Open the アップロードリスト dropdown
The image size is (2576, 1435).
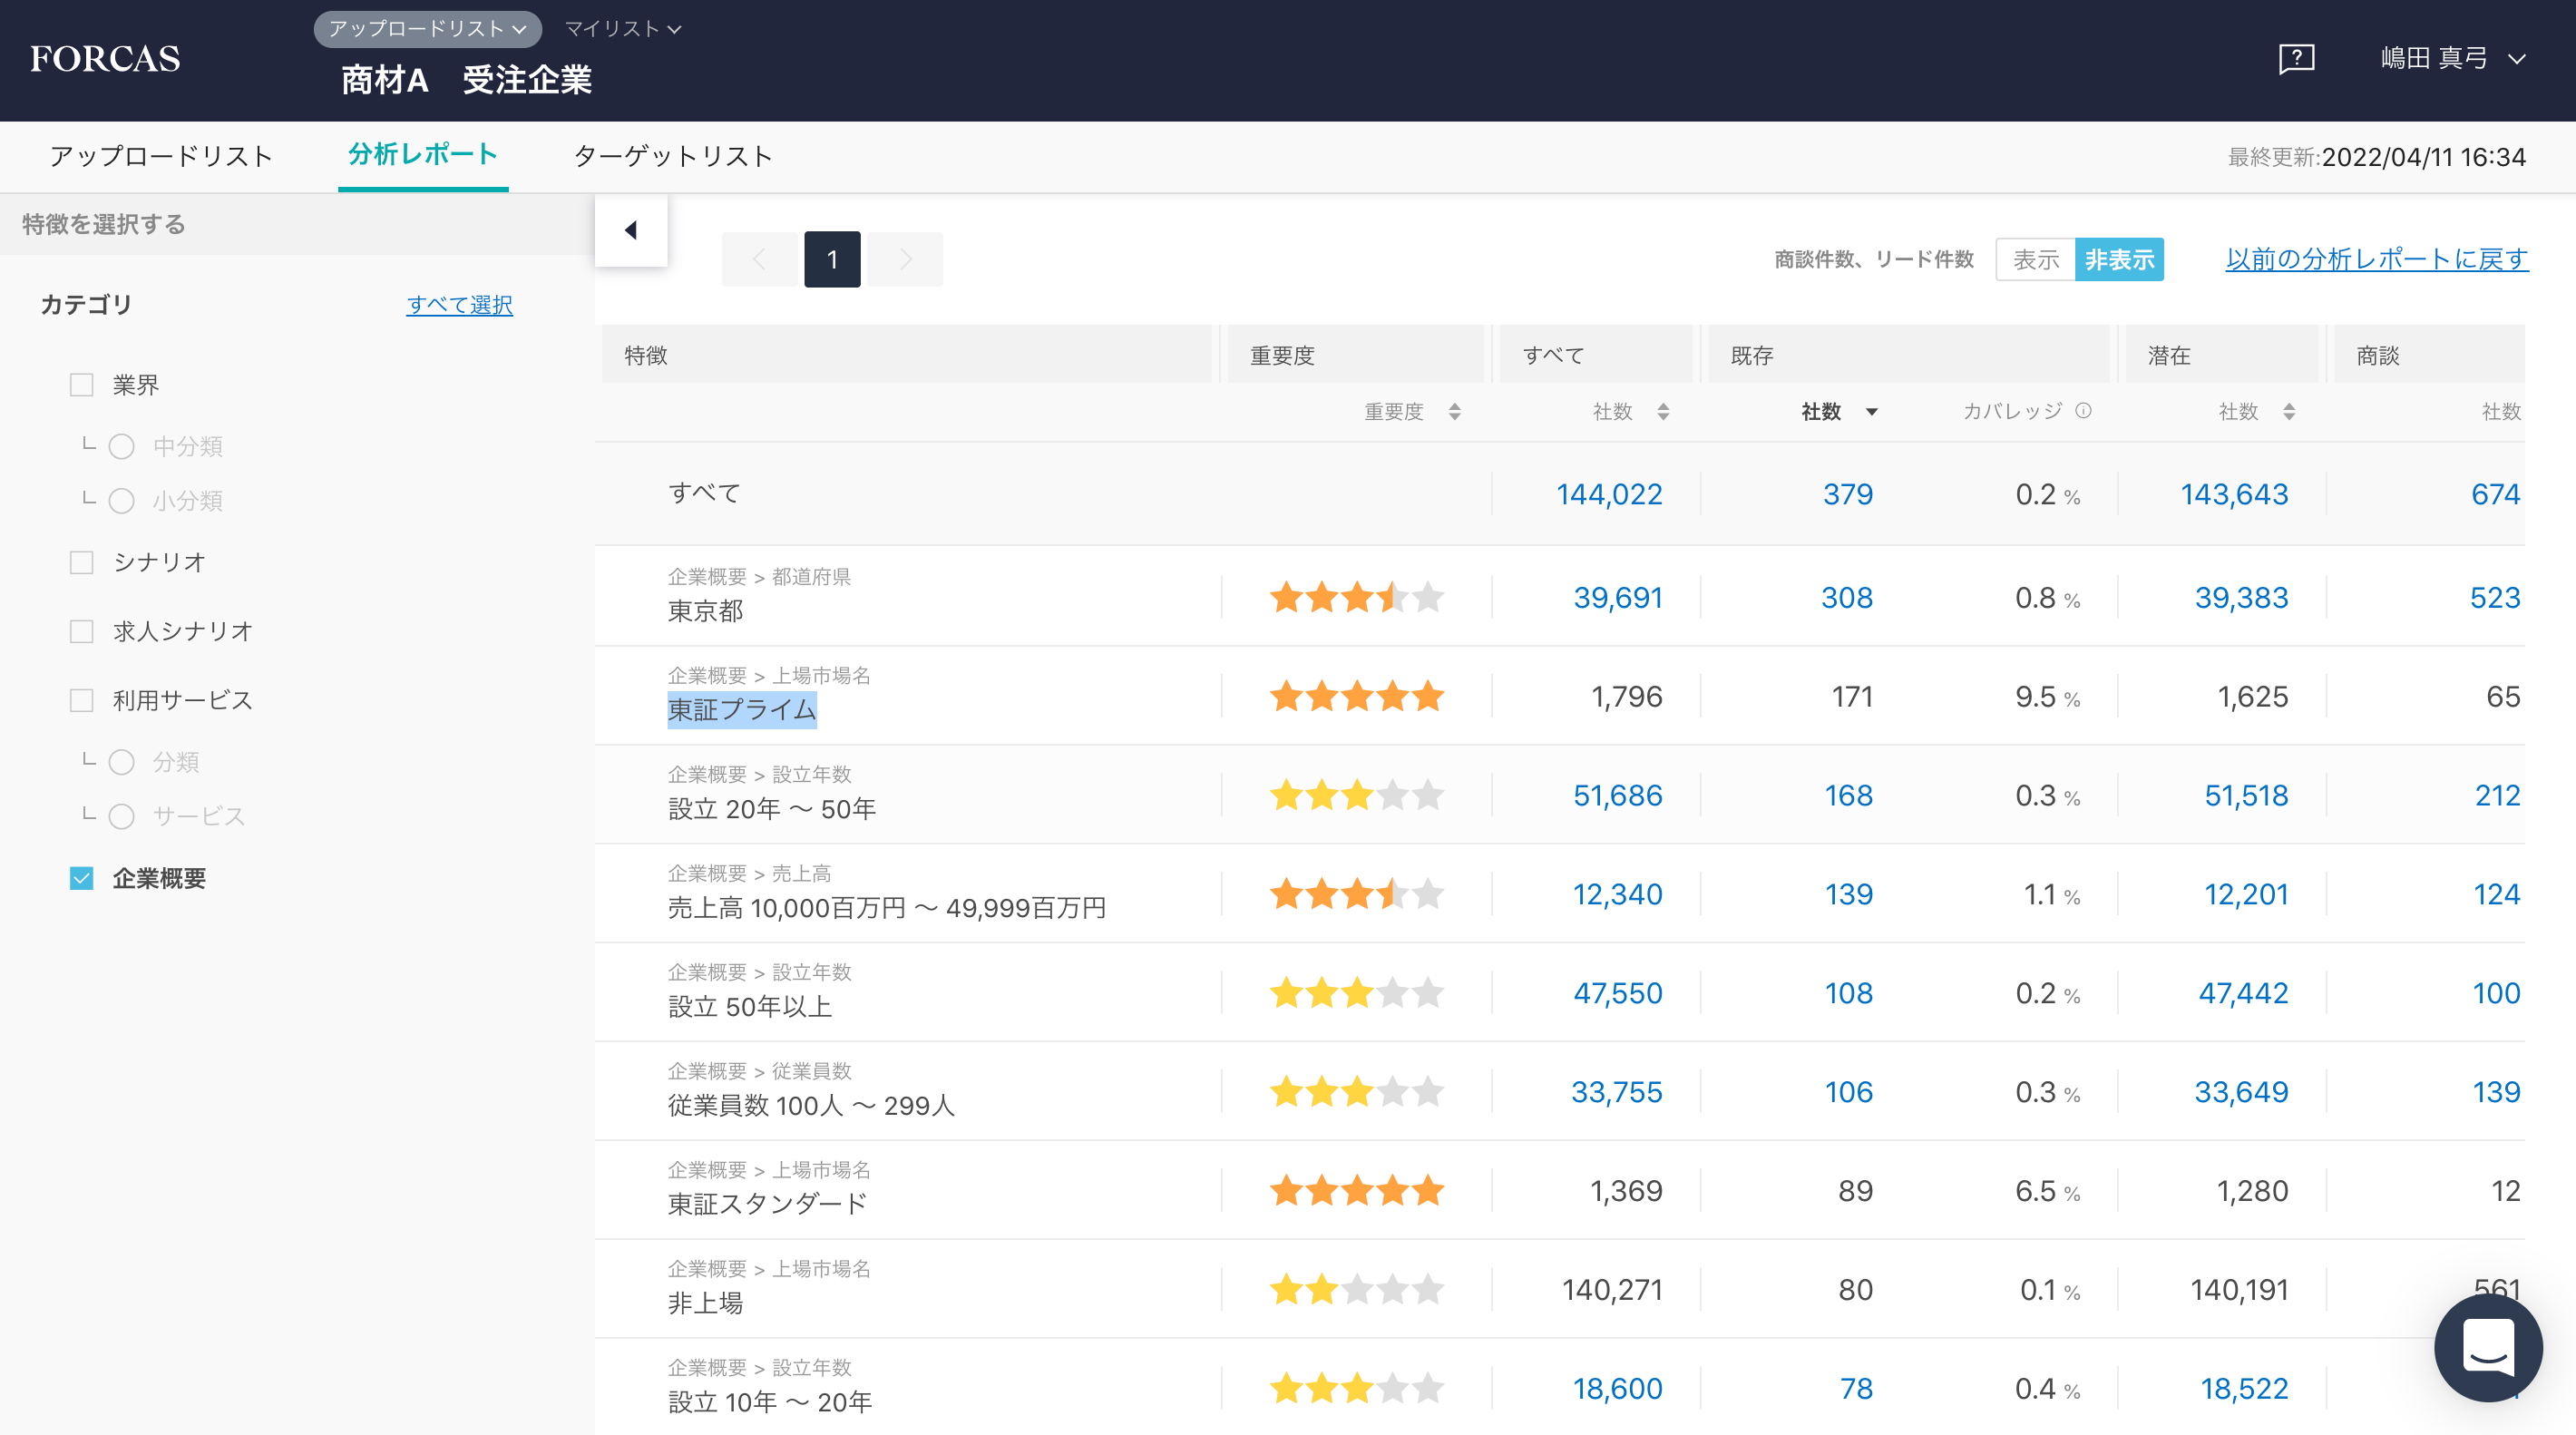427,29
